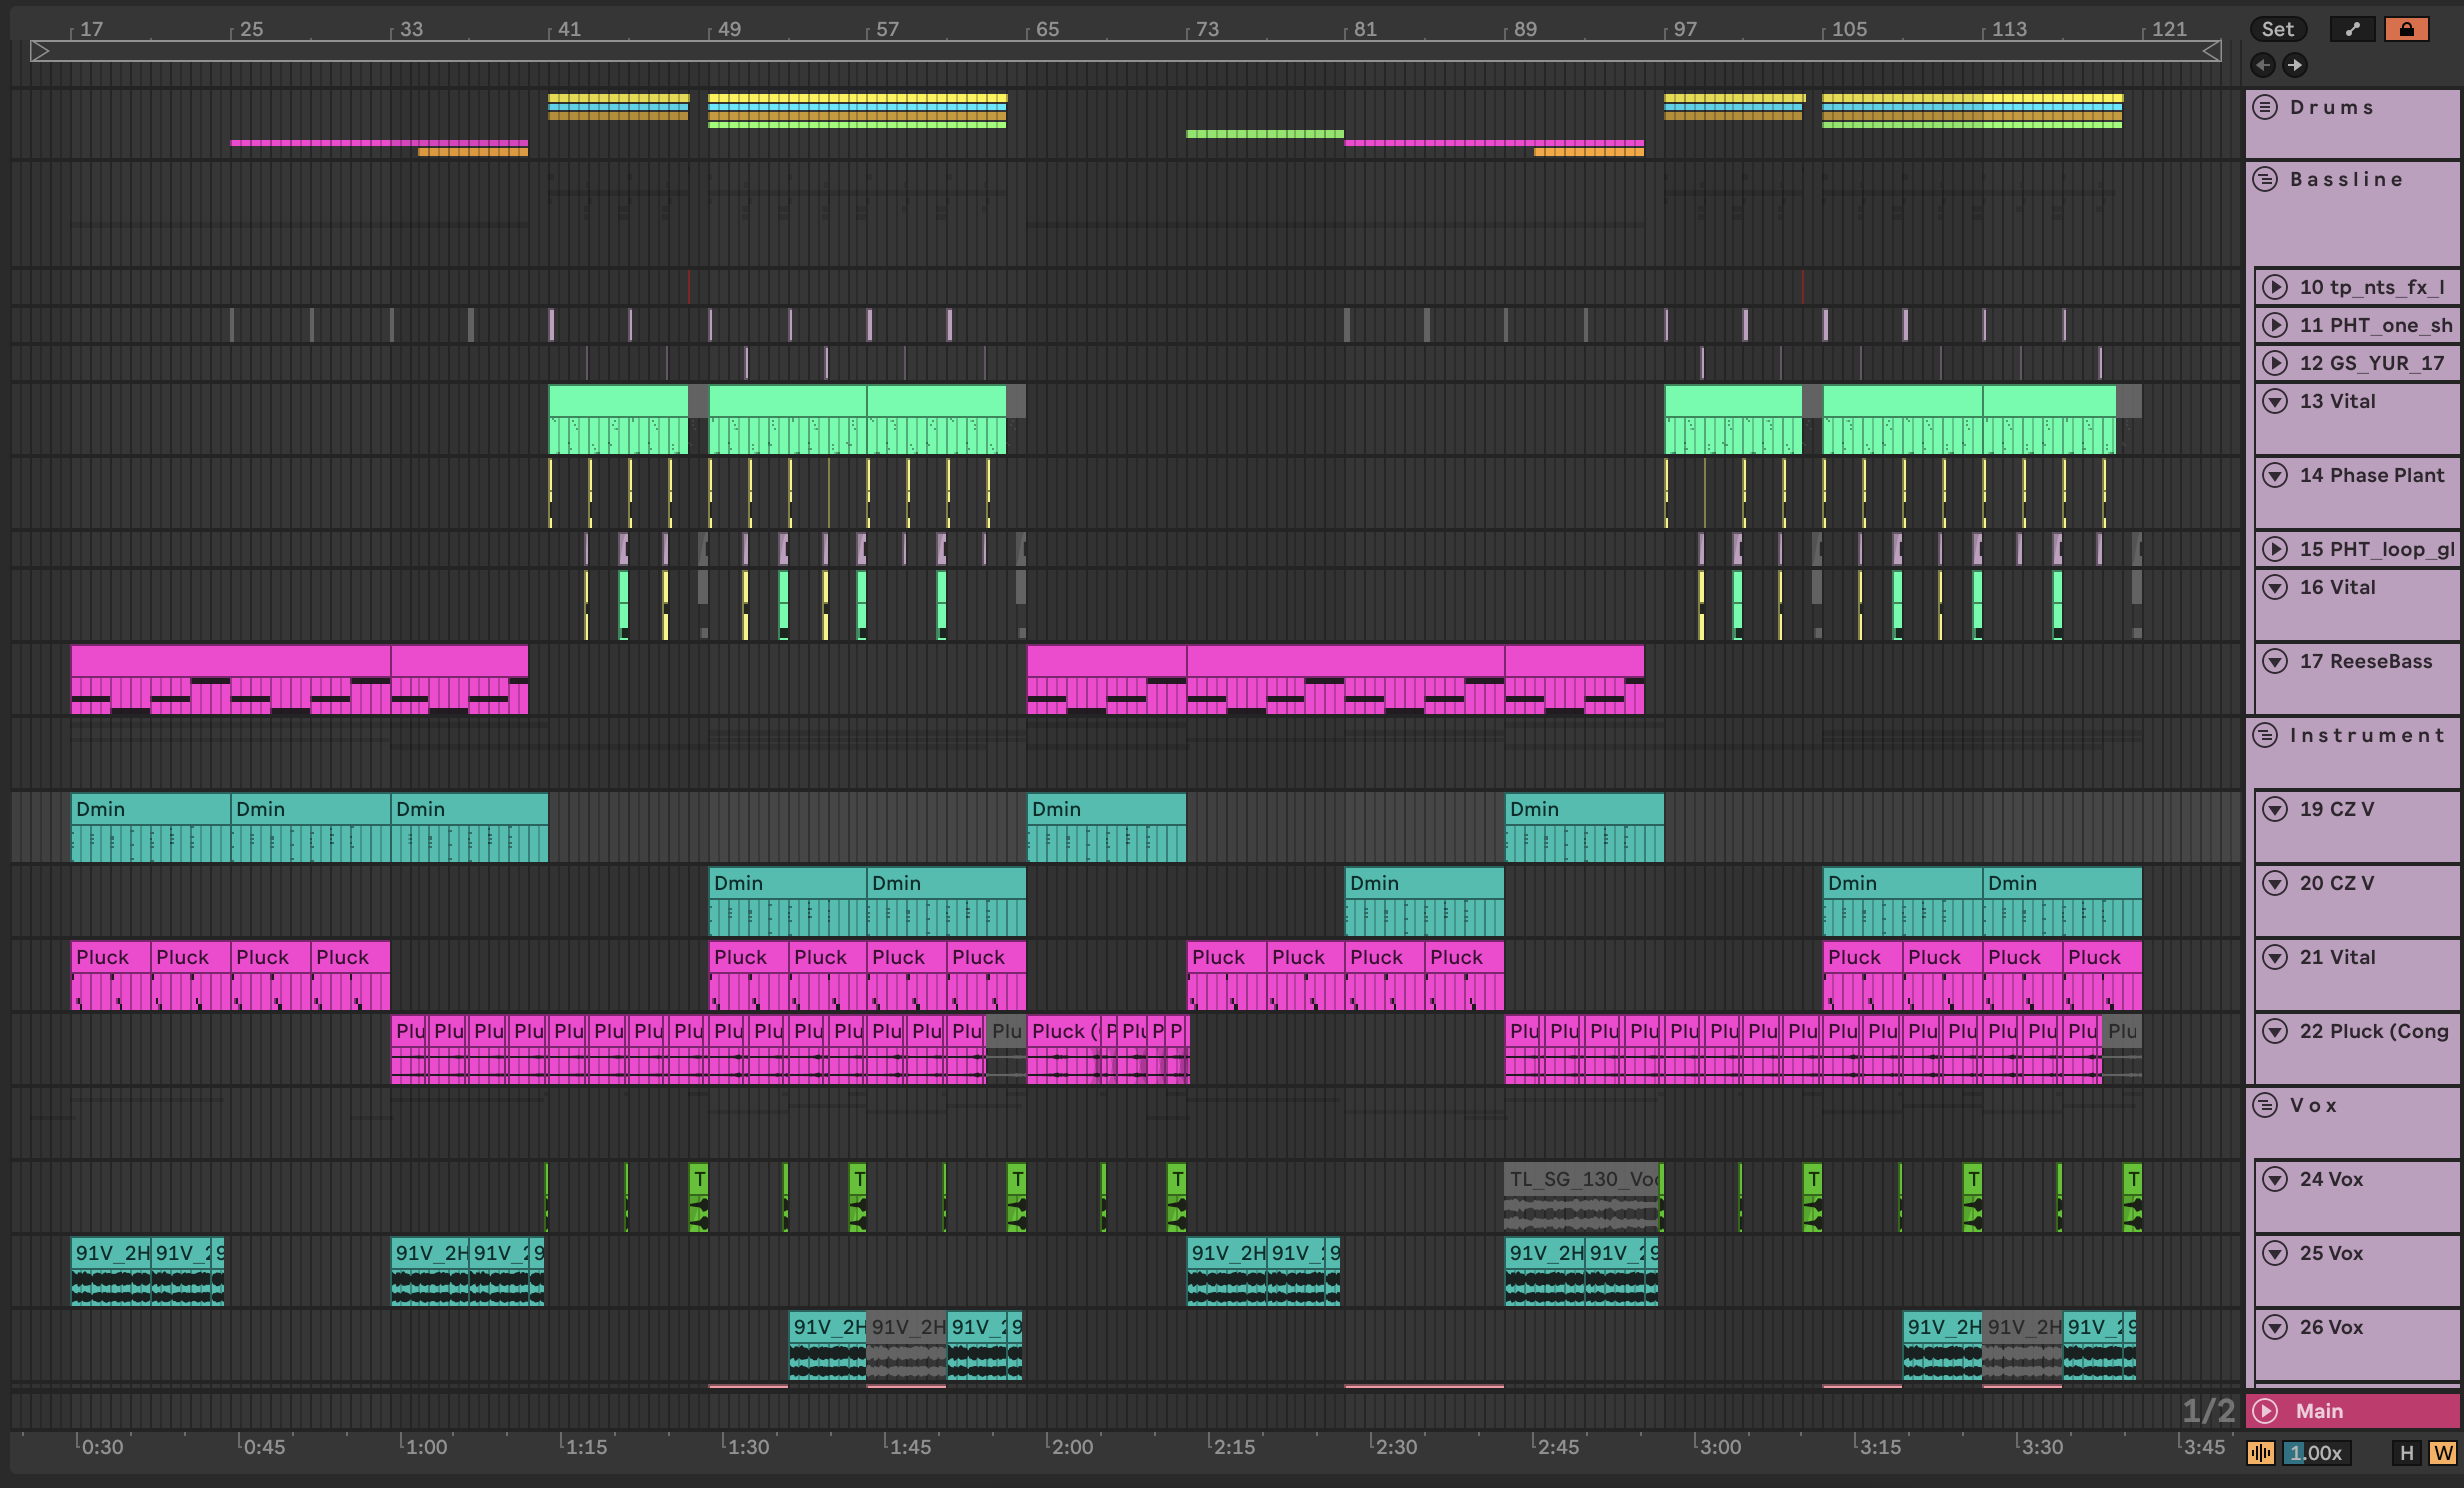Collapse the 13 Vital track
This screenshot has height=1488, width=2464.
2275,401
